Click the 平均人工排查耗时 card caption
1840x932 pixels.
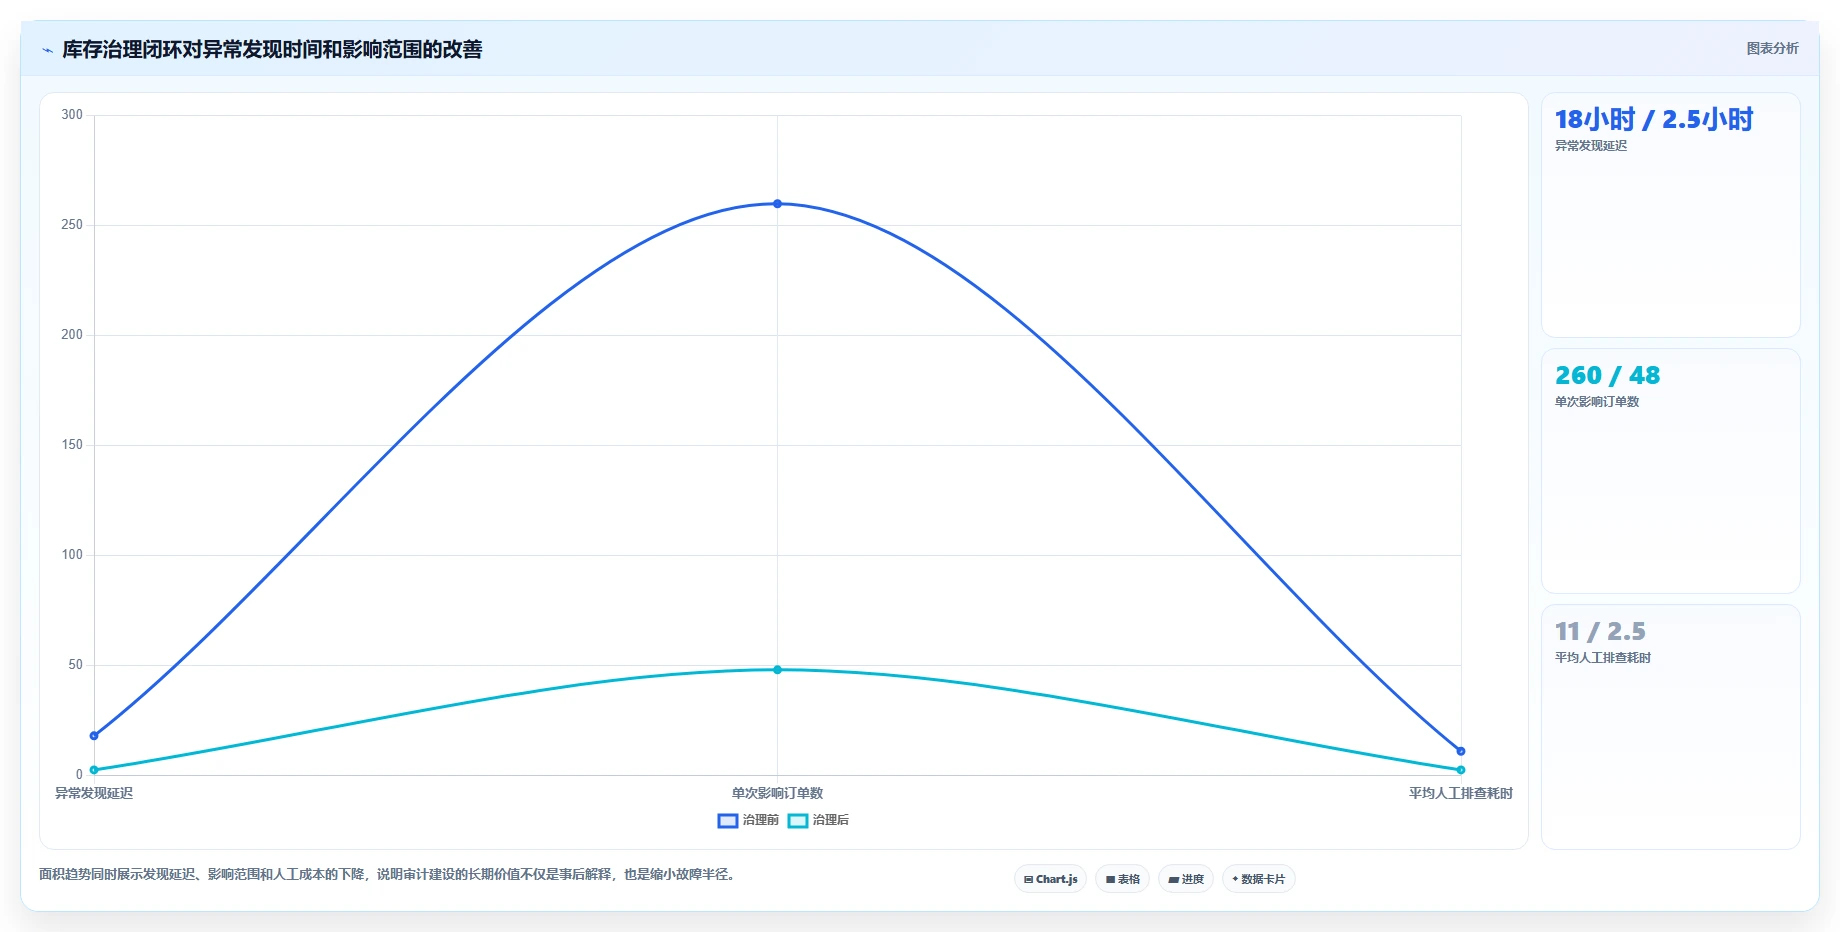(x=1603, y=658)
